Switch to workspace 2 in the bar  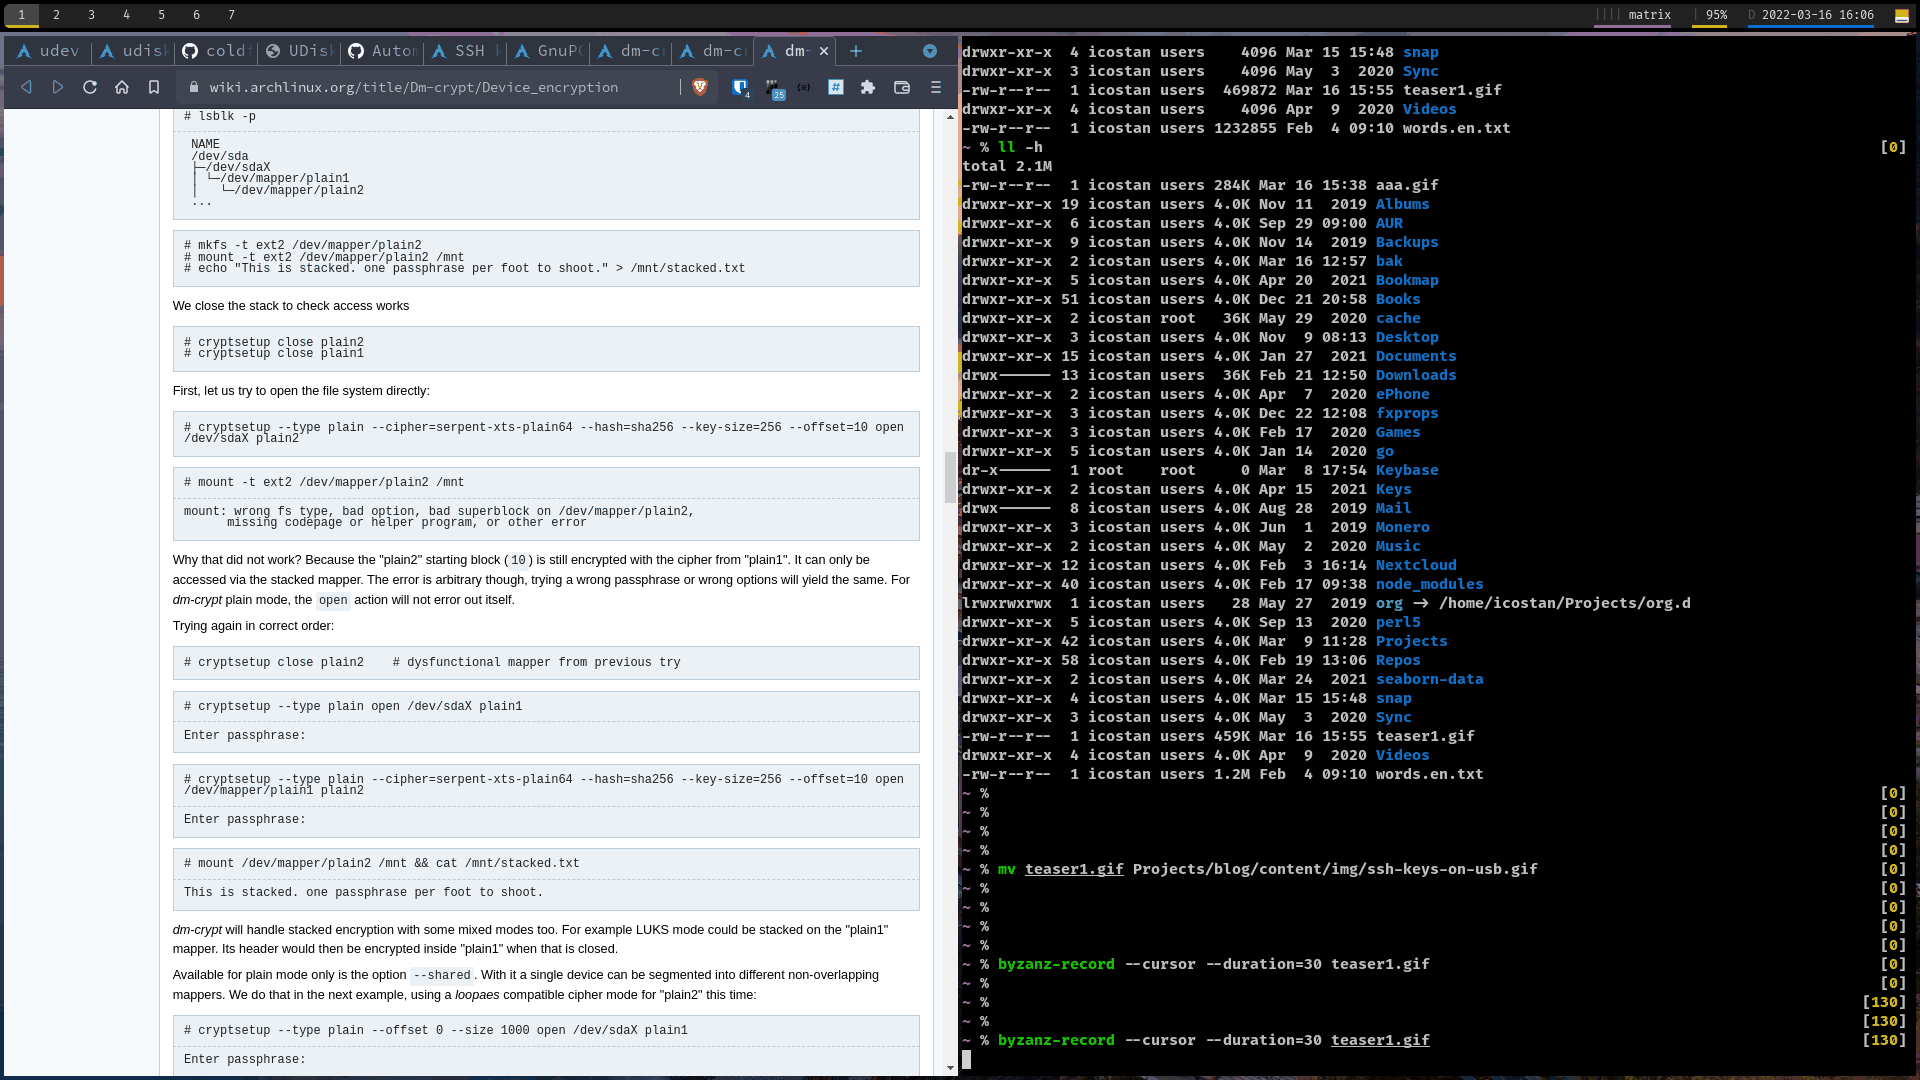point(57,15)
